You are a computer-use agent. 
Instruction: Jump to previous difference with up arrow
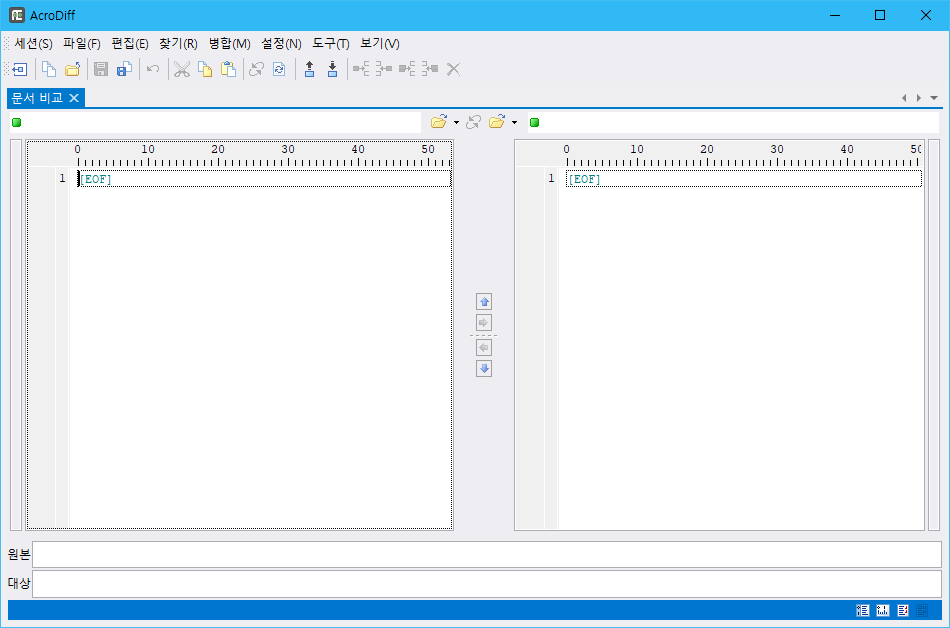[x=310, y=69]
